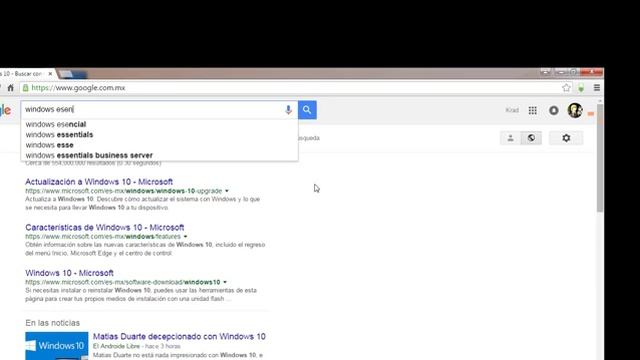Viewport: 640px width, 360px height.
Task: Go to the browser home page icon
Action: click(x=11, y=88)
